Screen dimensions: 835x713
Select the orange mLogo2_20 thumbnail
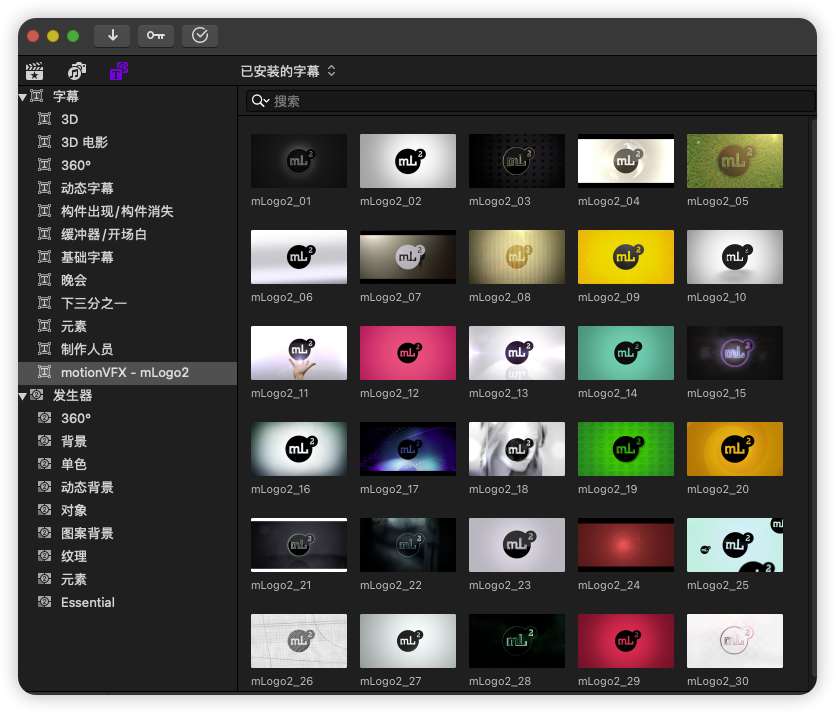735,449
